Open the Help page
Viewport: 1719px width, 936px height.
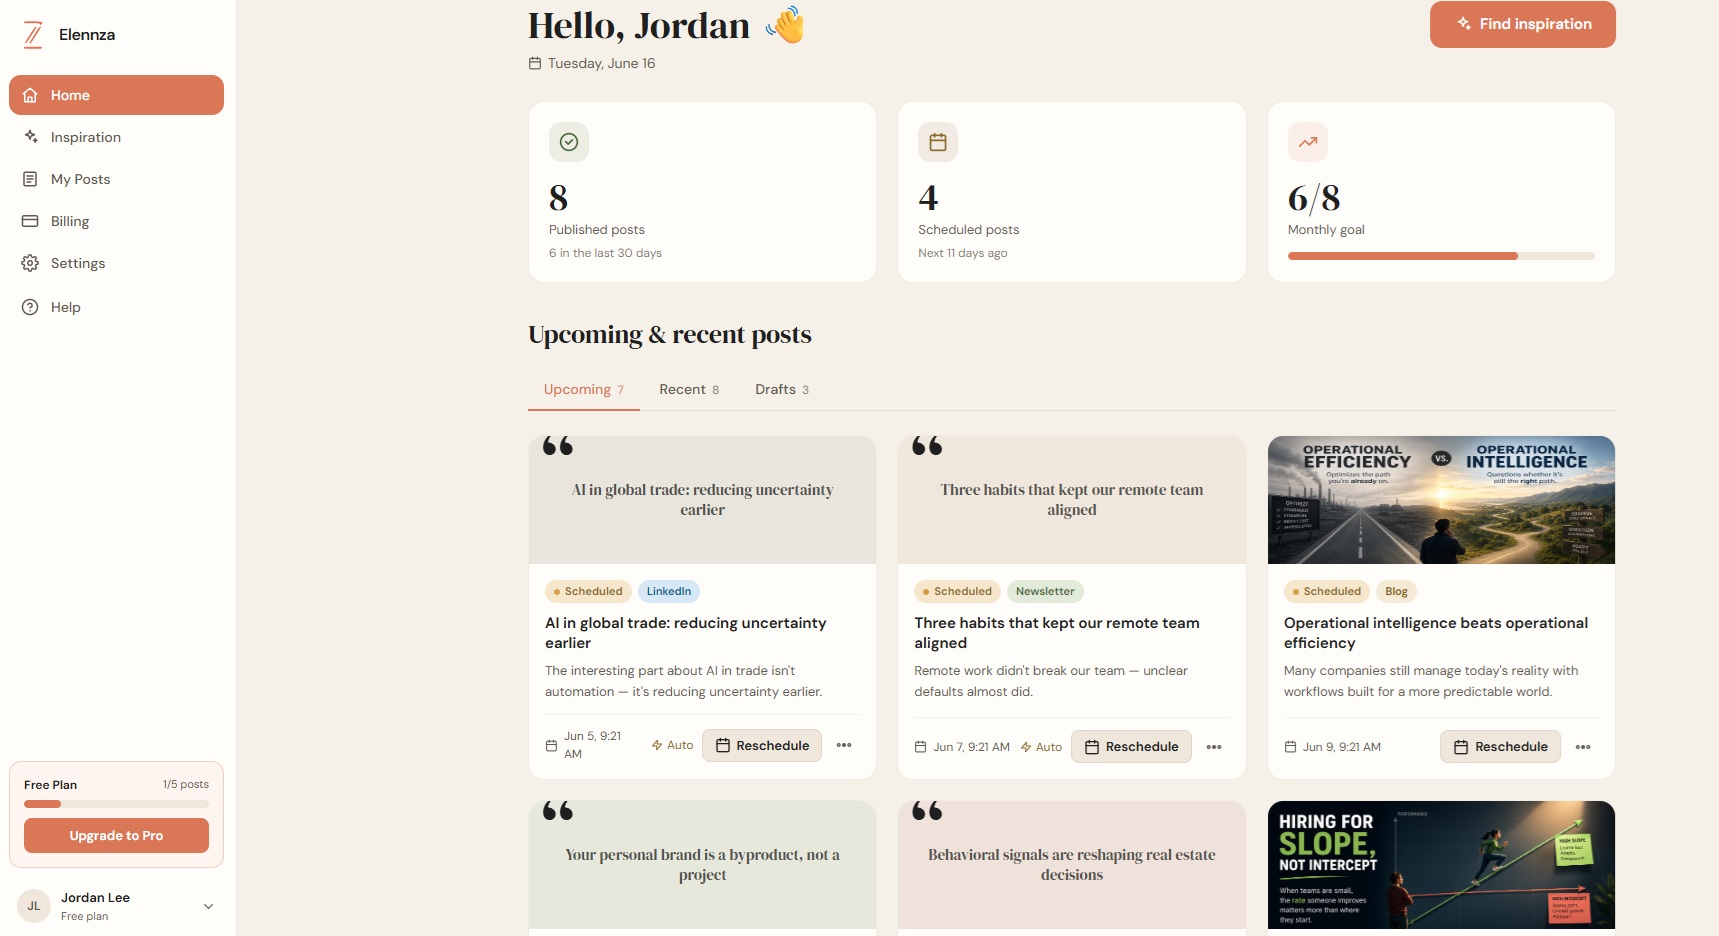click(x=116, y=307)
